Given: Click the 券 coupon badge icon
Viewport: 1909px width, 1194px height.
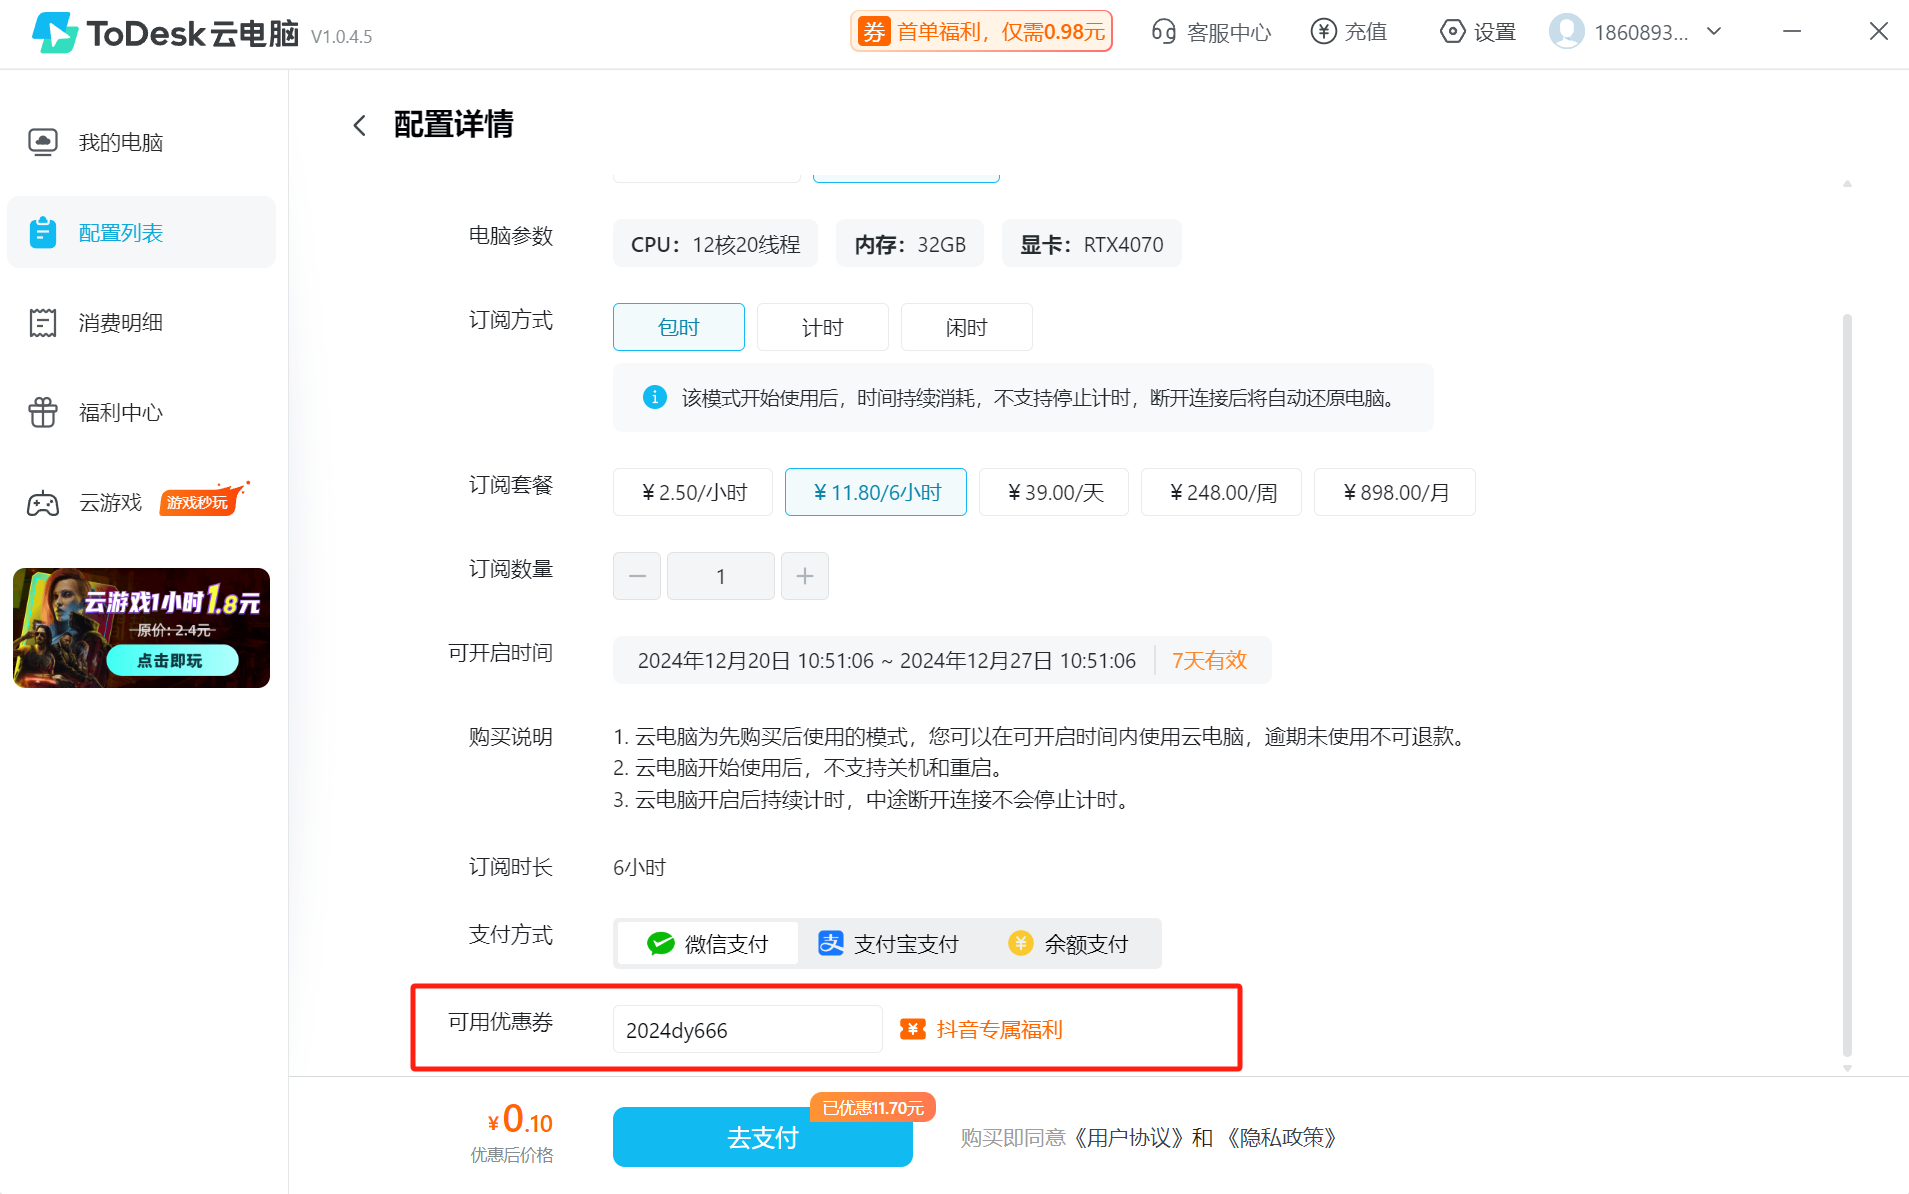Looking at the screenshot, I should pyautogui.click(x=874, y=31).
